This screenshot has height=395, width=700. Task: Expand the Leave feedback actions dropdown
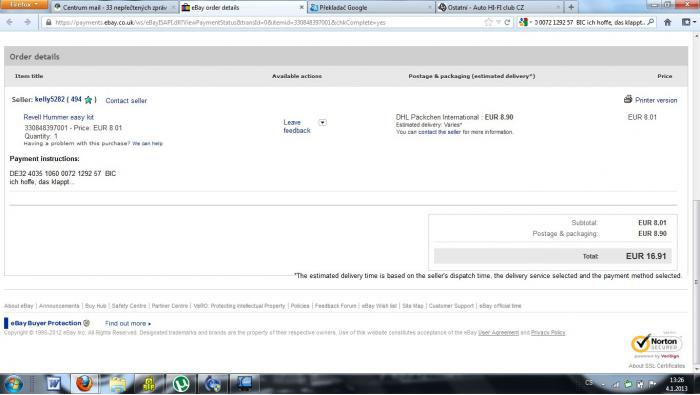point(322,122)
